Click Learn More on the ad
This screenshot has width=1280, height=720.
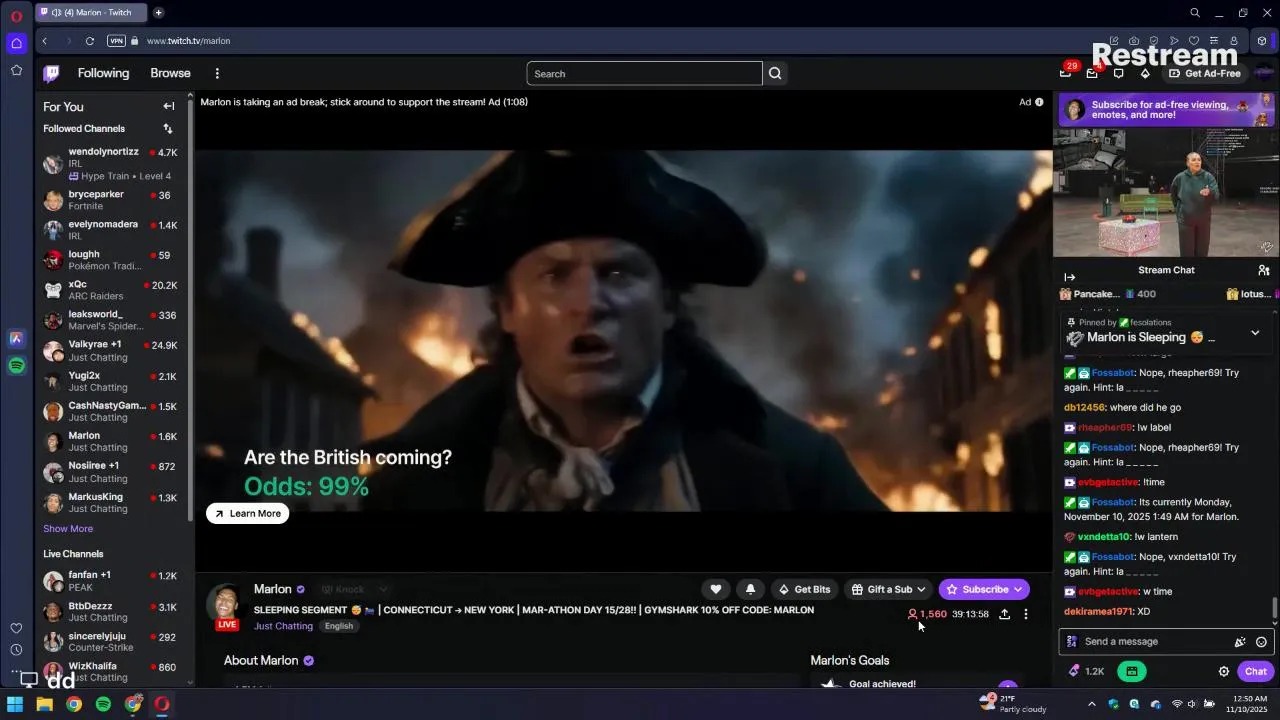click(248, 513)
